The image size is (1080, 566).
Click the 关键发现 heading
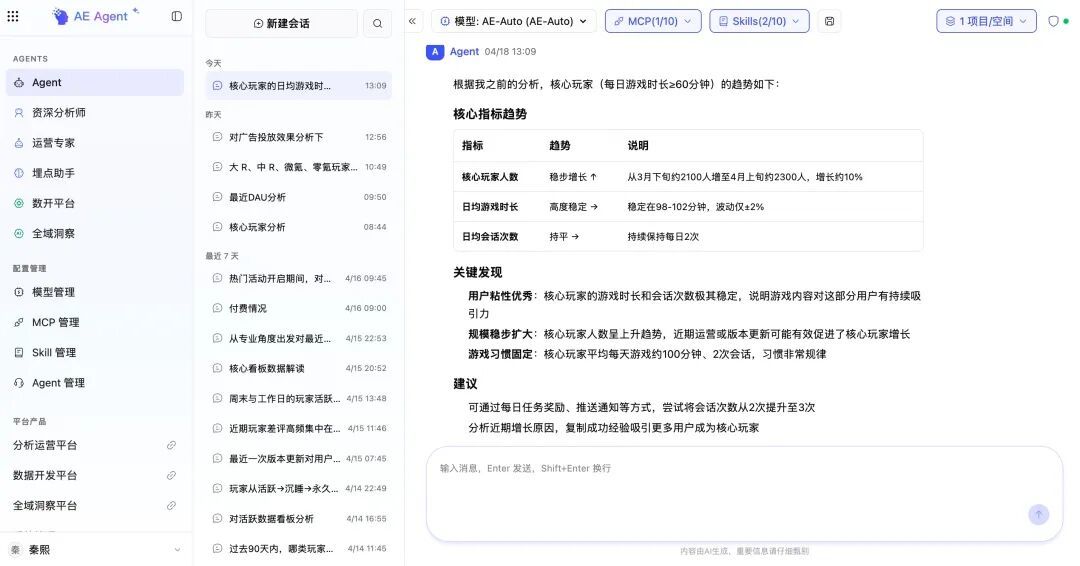tap(477, 273)
